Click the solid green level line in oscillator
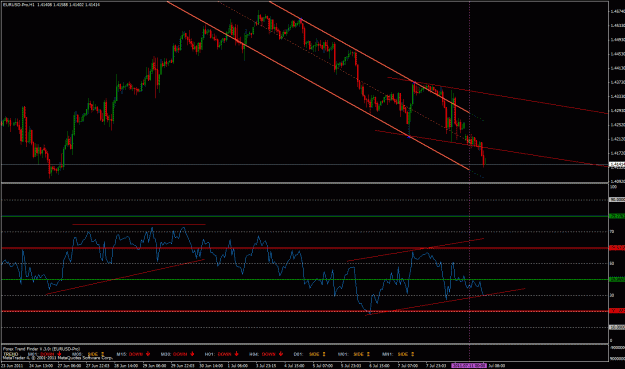This screenshot has width=625, height=369. [x=305, y=216]
